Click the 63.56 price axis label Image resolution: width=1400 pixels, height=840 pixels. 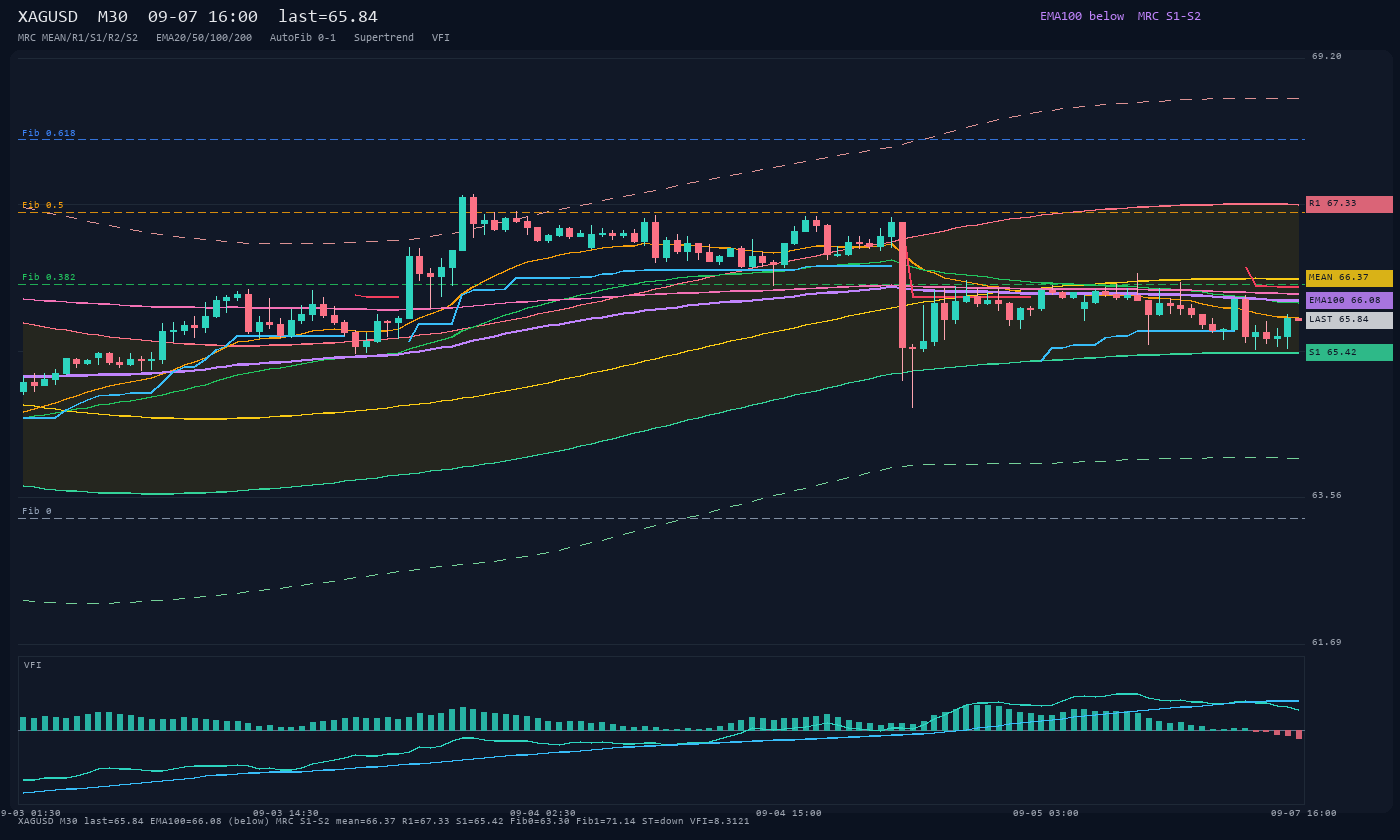[x=1327, y=495]
